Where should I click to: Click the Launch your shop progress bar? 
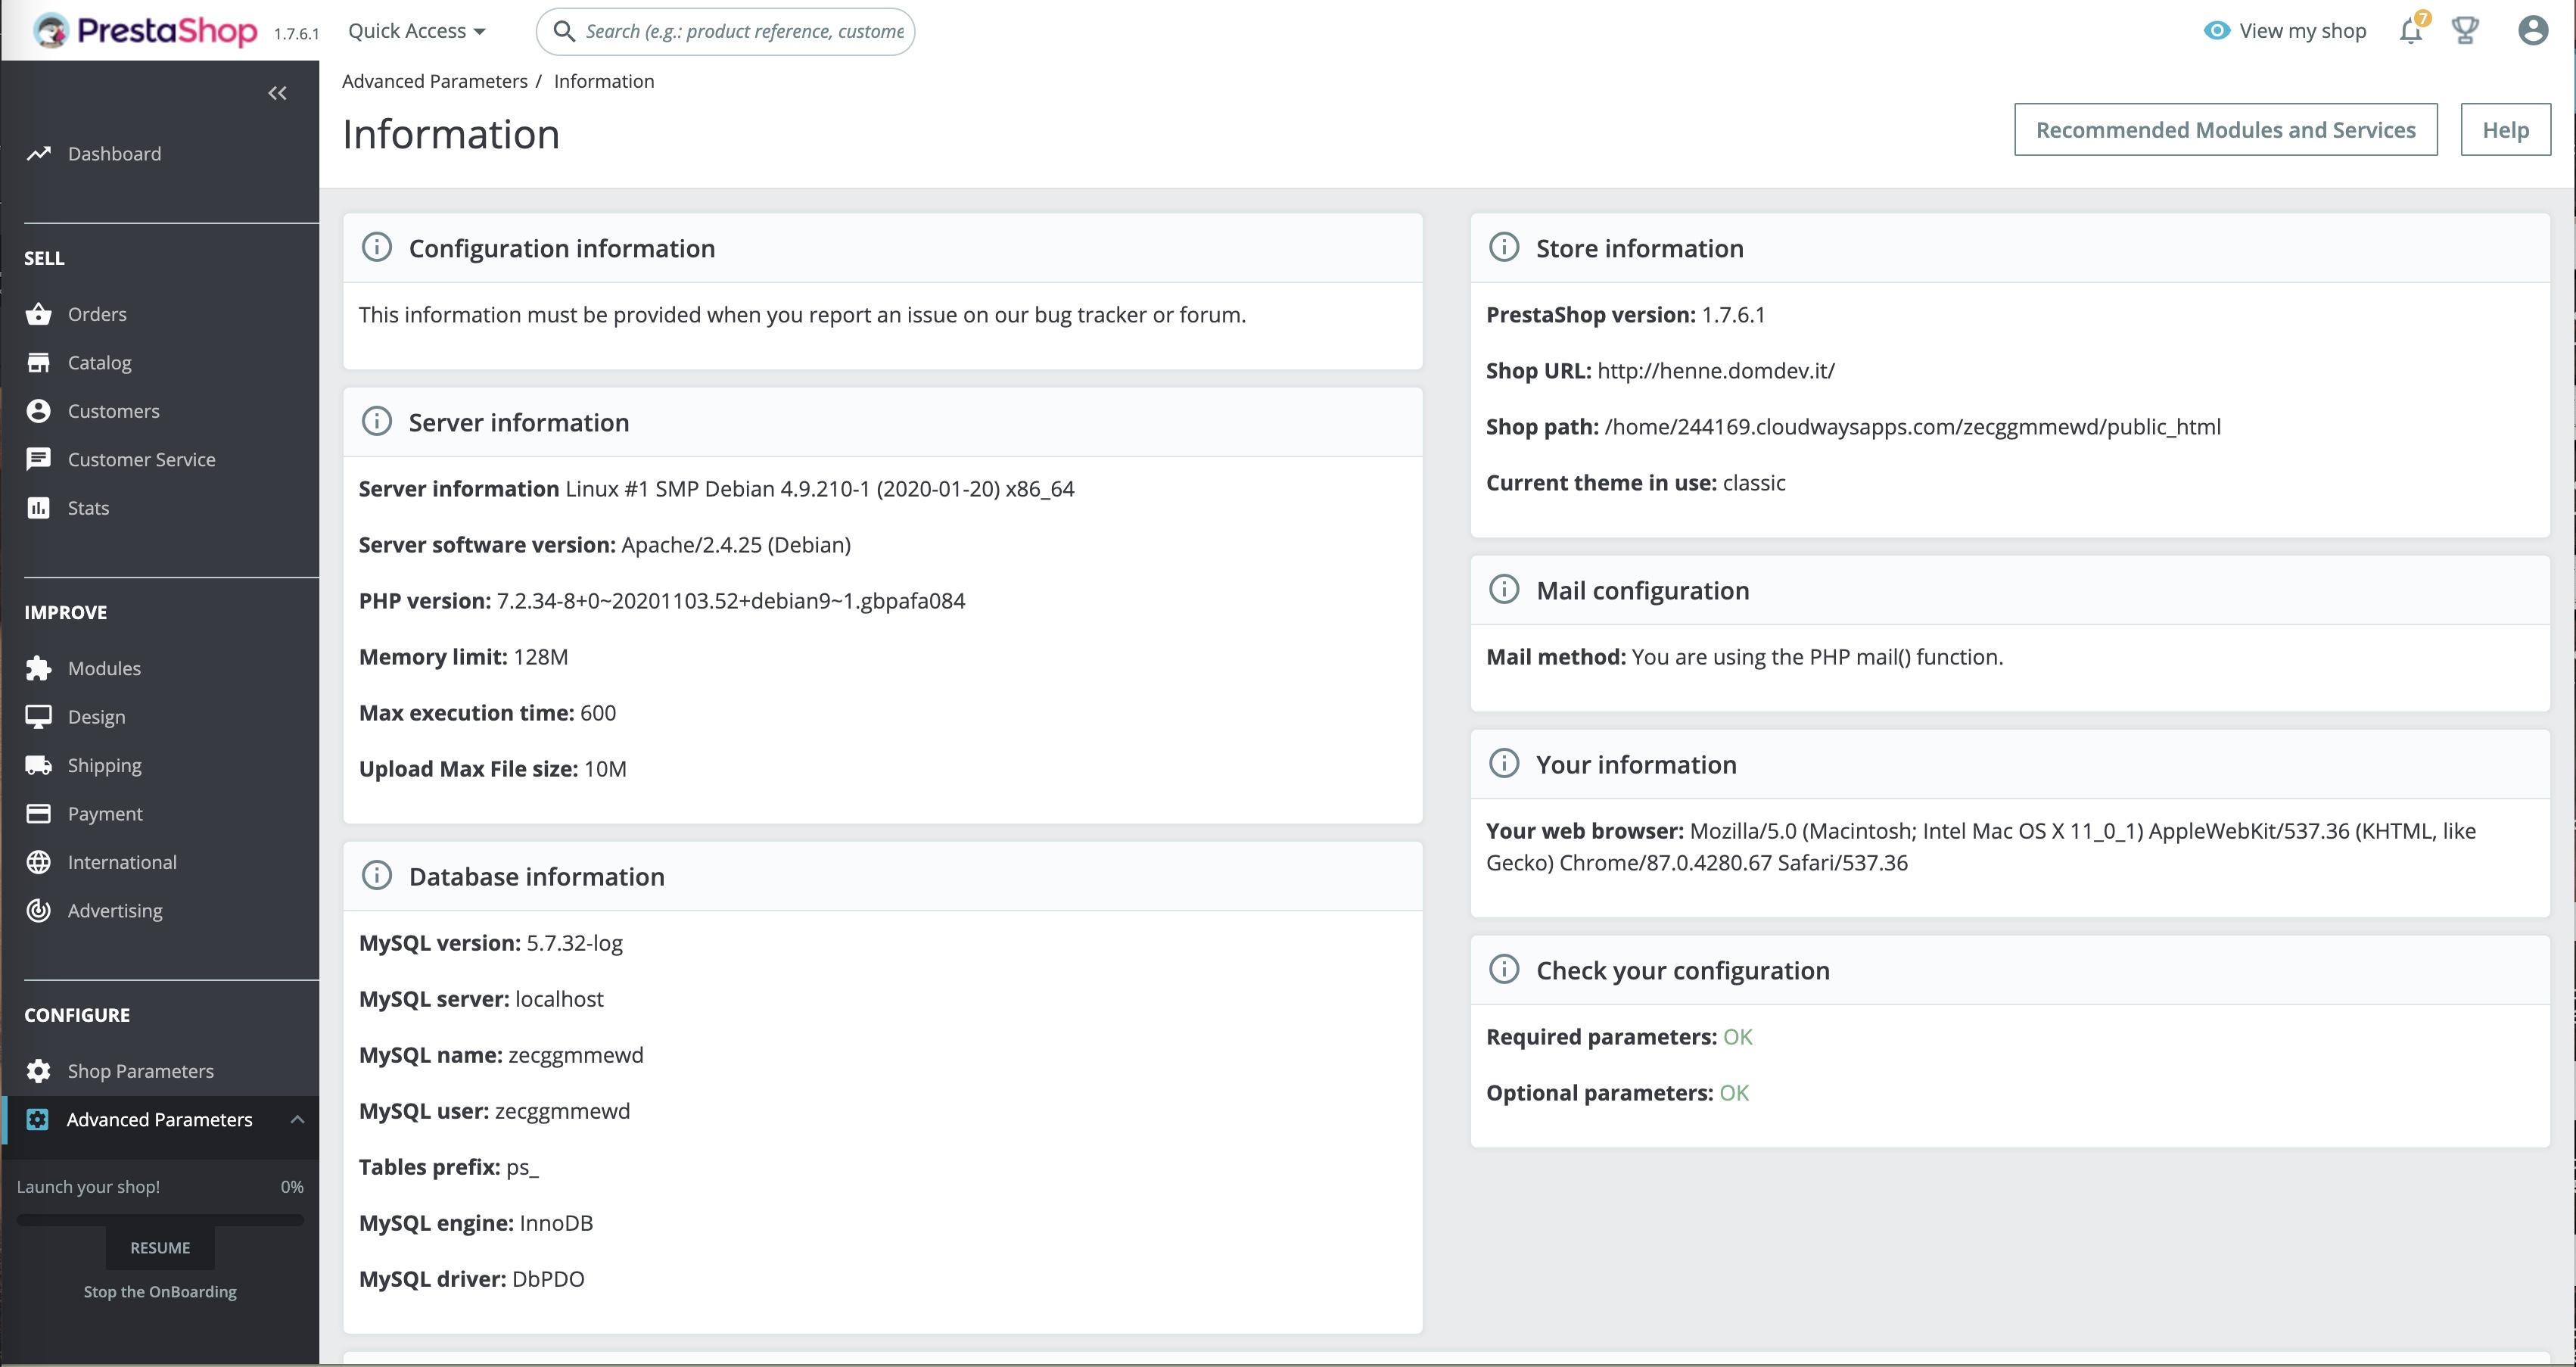(x=160, y=1219)
